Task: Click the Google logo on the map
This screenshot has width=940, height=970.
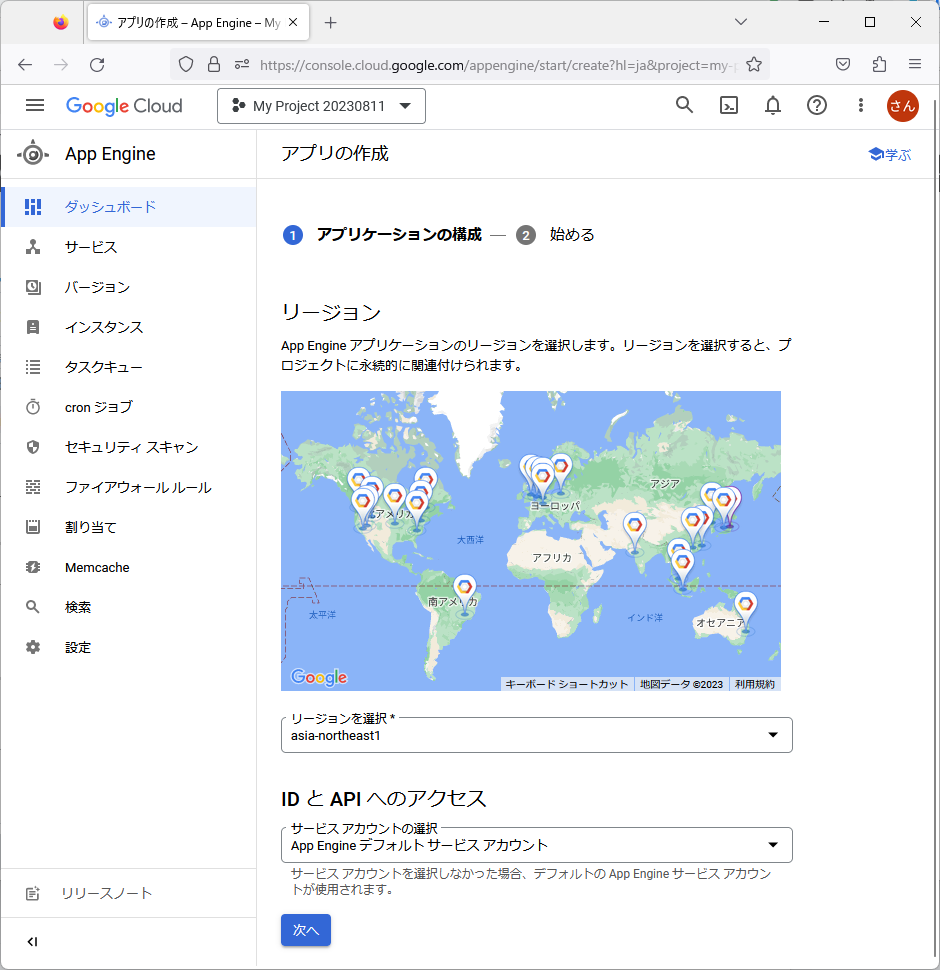Action: click(x=319, y=677)
